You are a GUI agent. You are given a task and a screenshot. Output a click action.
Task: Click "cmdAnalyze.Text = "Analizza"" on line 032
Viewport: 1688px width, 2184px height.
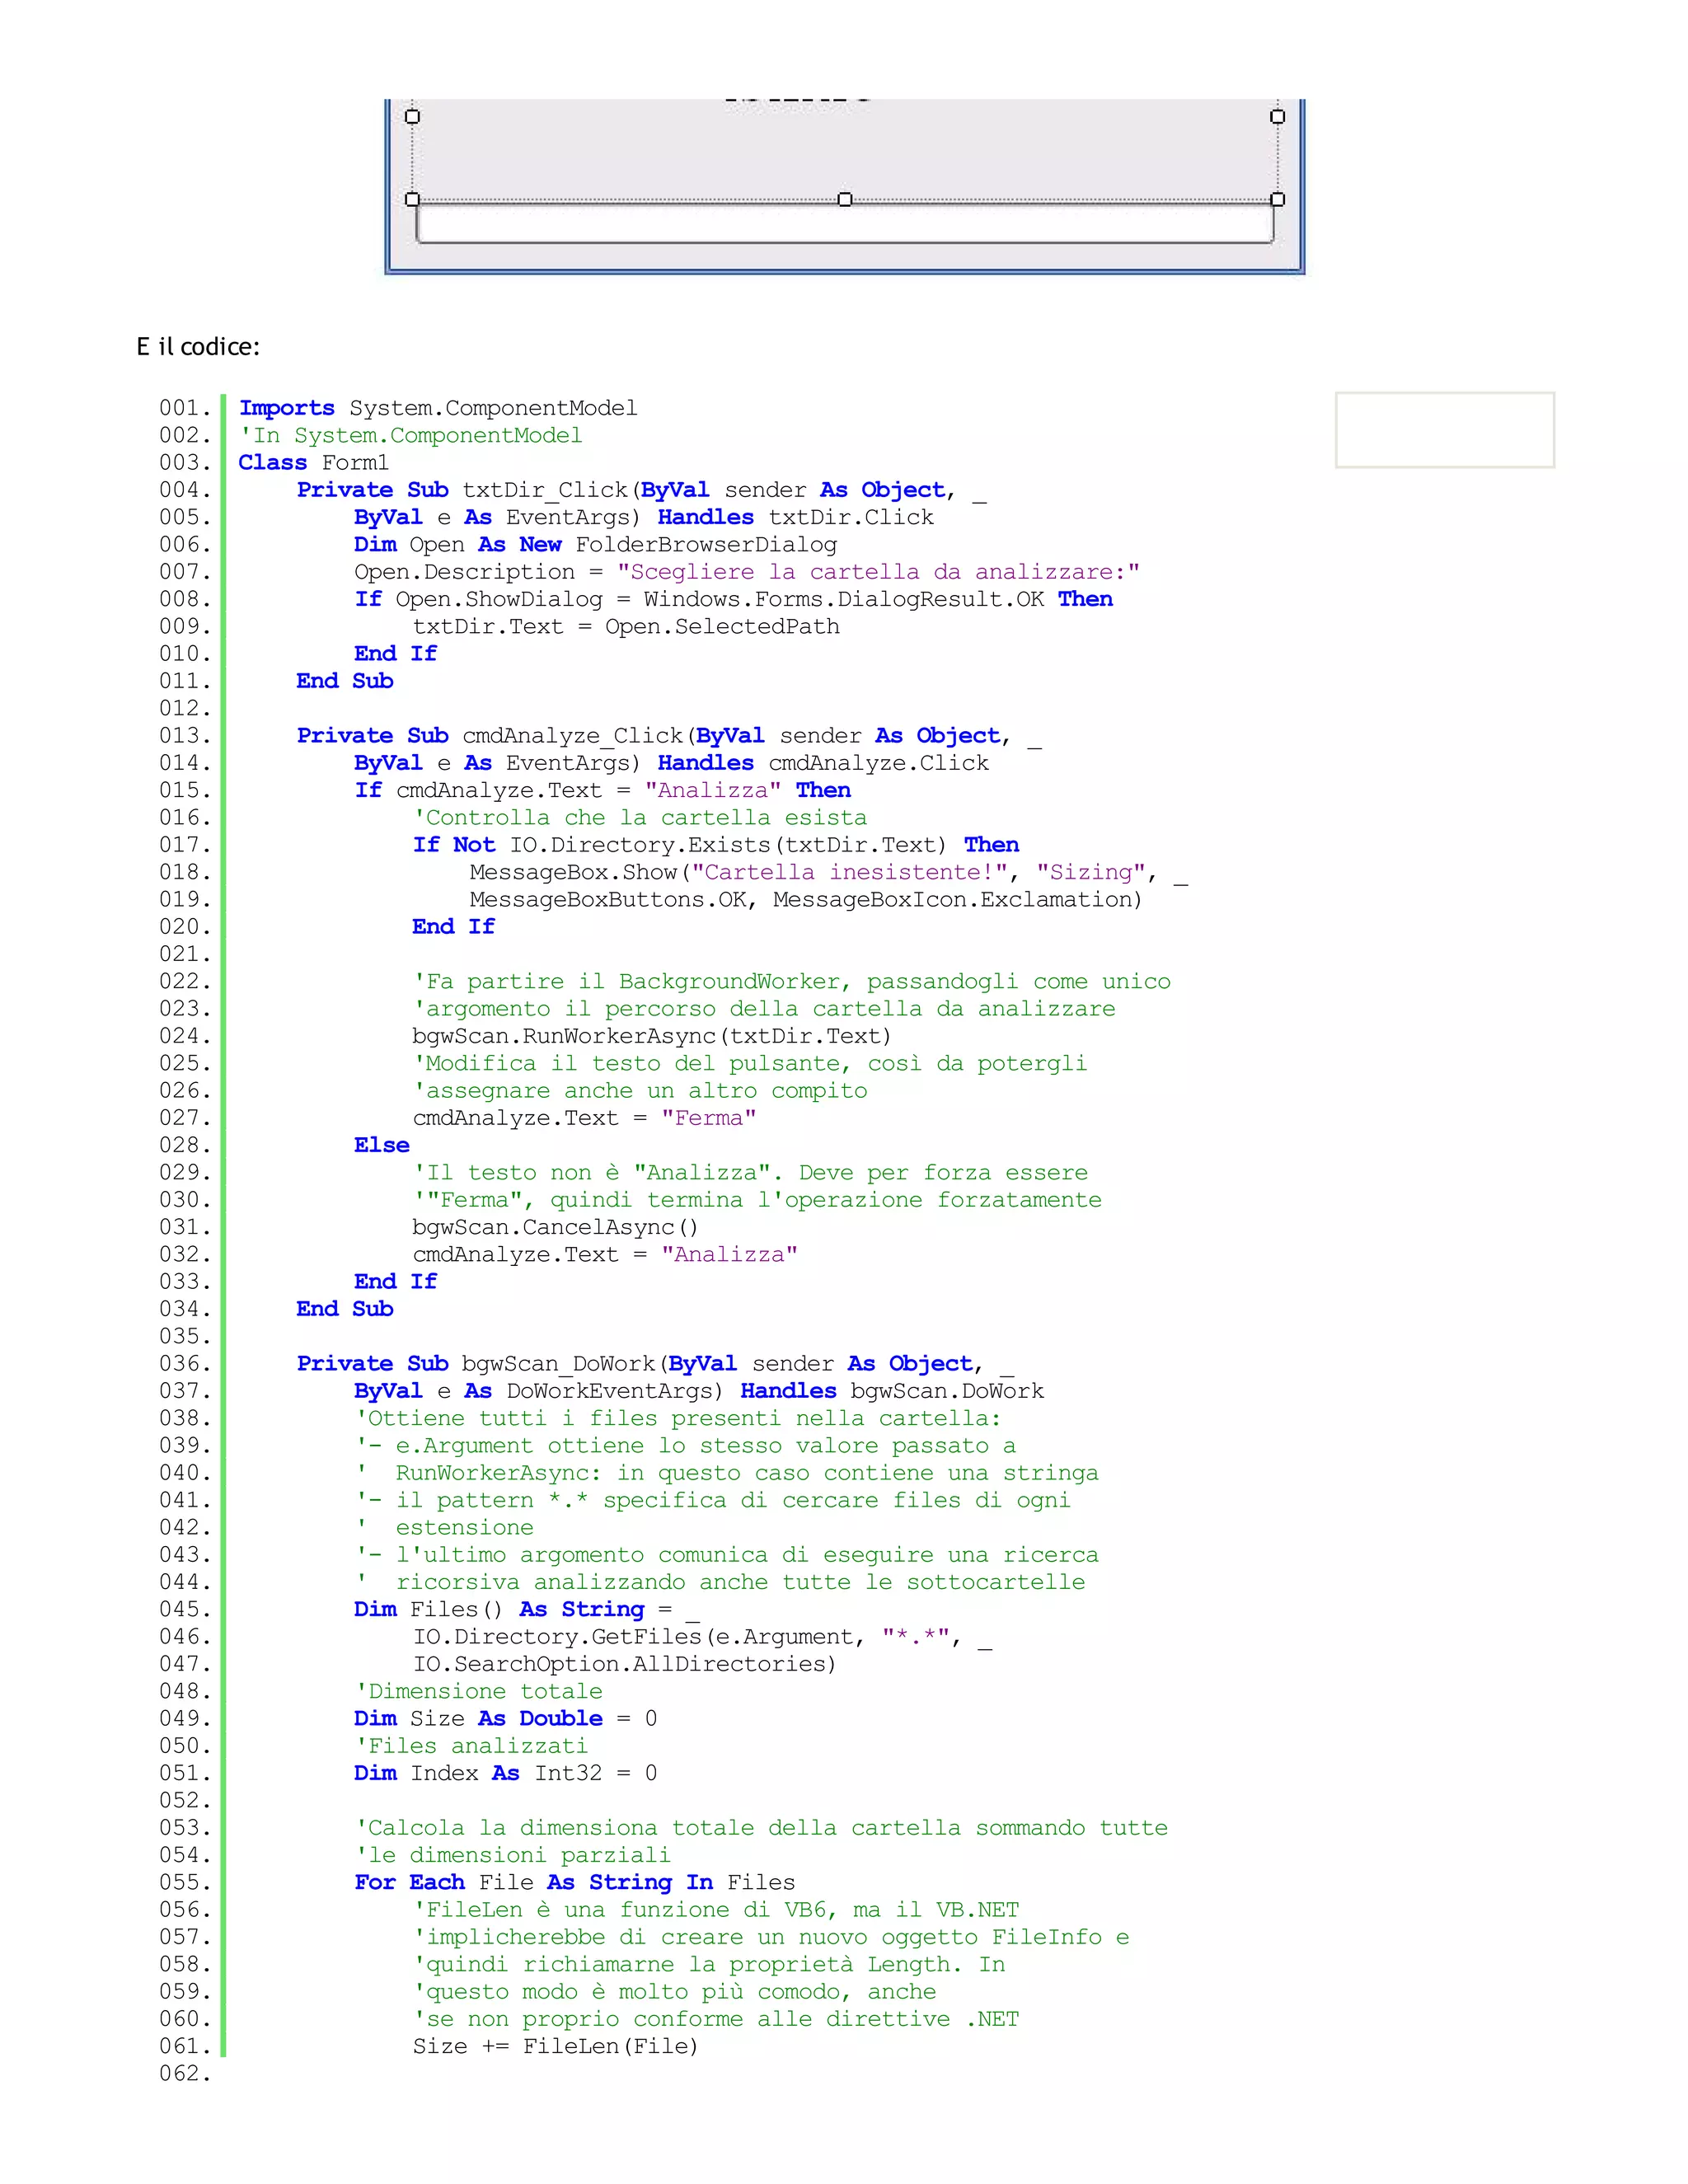pyautogui.click(x=605, y=1255)
